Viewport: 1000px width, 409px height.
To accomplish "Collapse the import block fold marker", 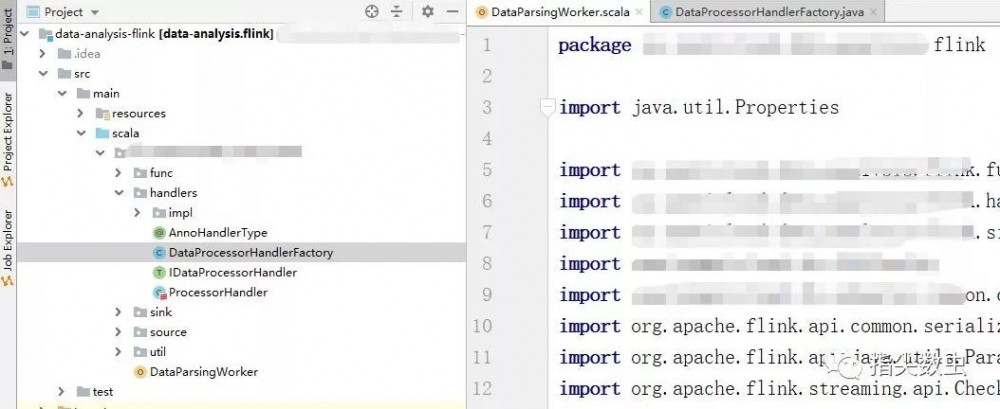I will (x=547, y=108).
